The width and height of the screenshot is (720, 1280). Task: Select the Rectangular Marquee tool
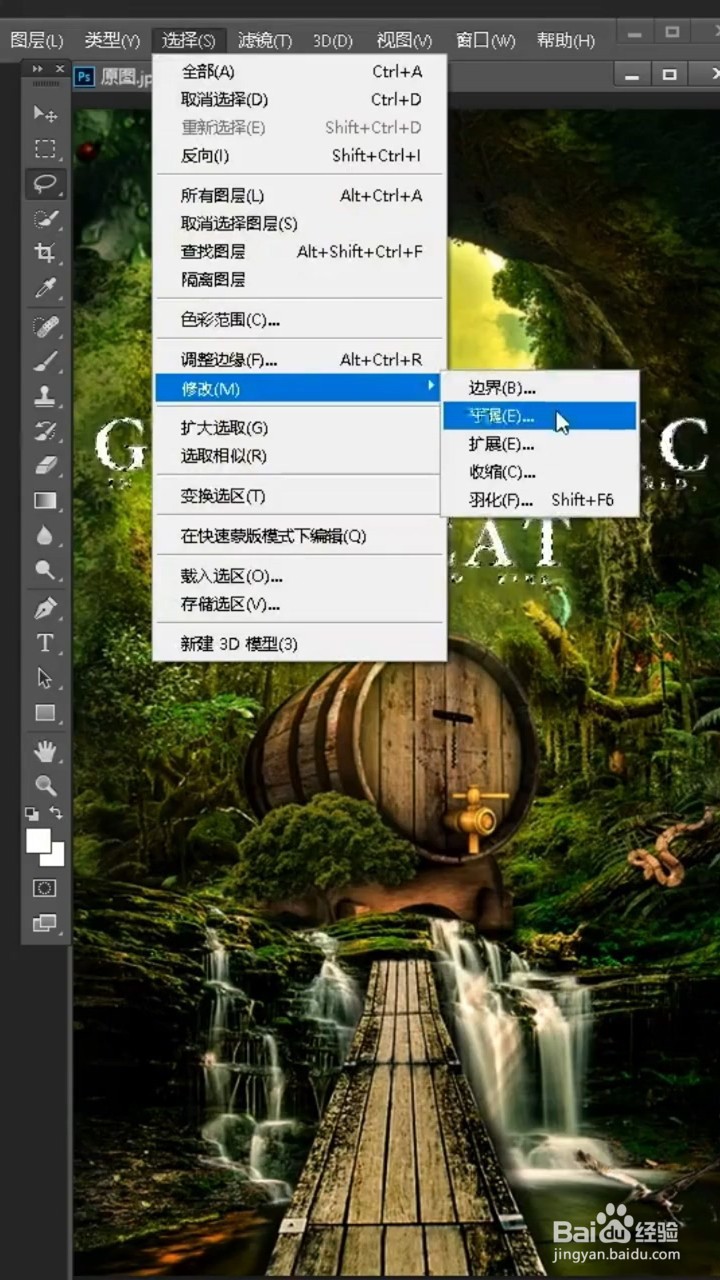(x=45, y=149)
